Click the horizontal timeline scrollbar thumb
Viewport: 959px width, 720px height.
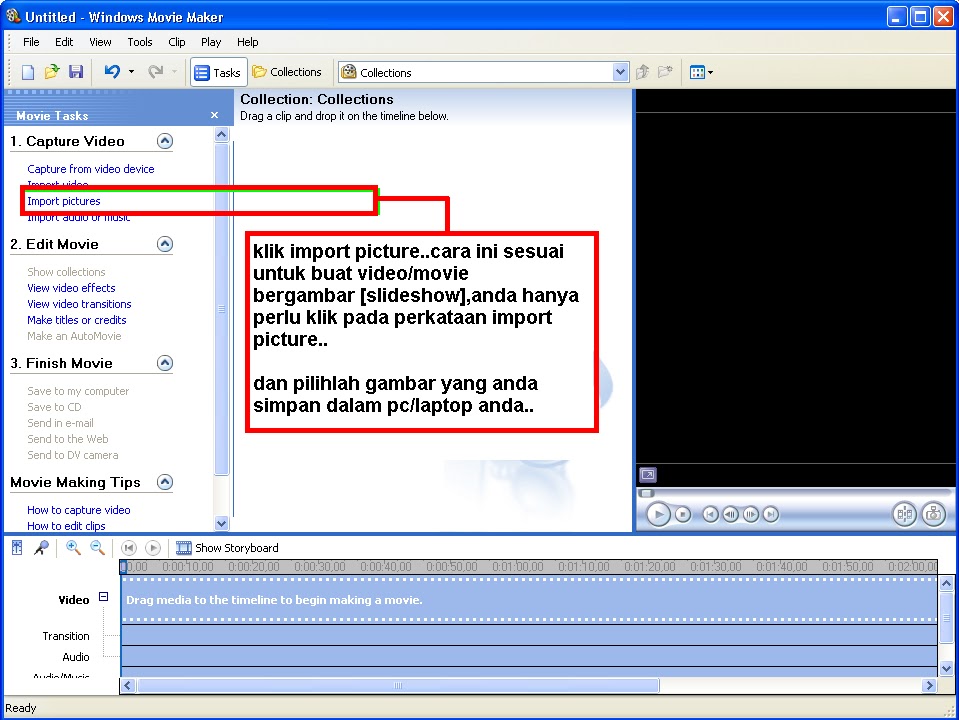(x=398, y=686)
